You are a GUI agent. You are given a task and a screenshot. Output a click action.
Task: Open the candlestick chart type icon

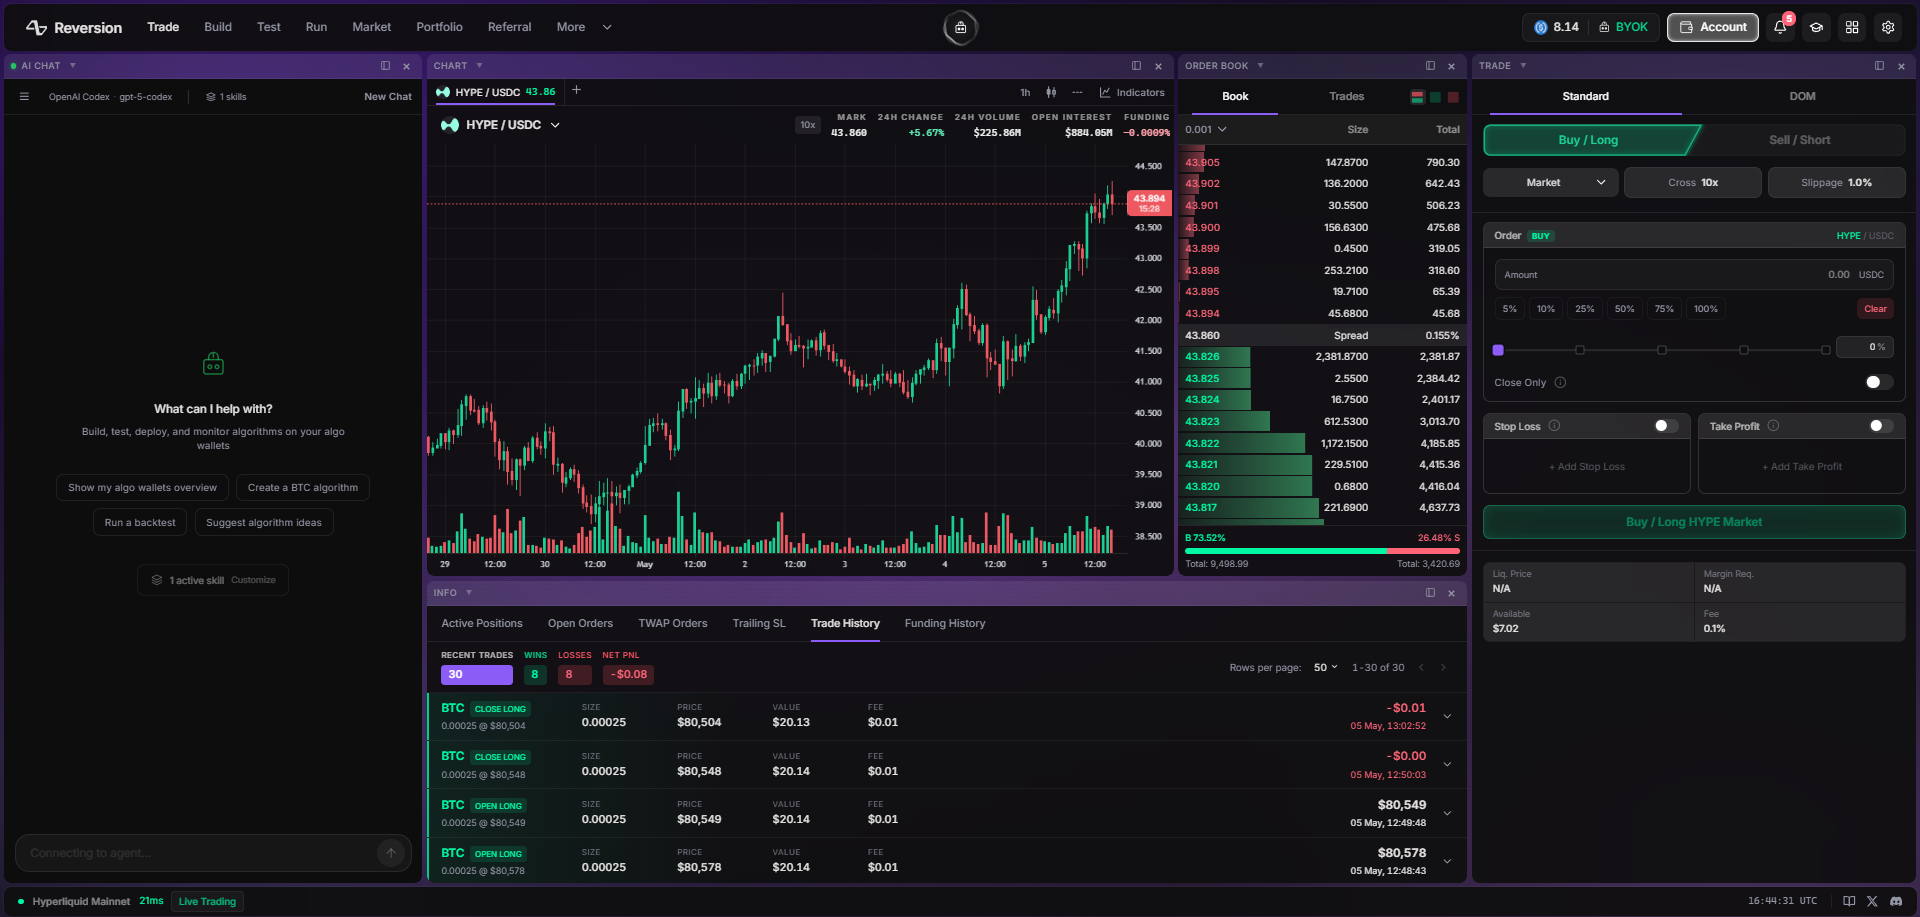coord(1051,92)
